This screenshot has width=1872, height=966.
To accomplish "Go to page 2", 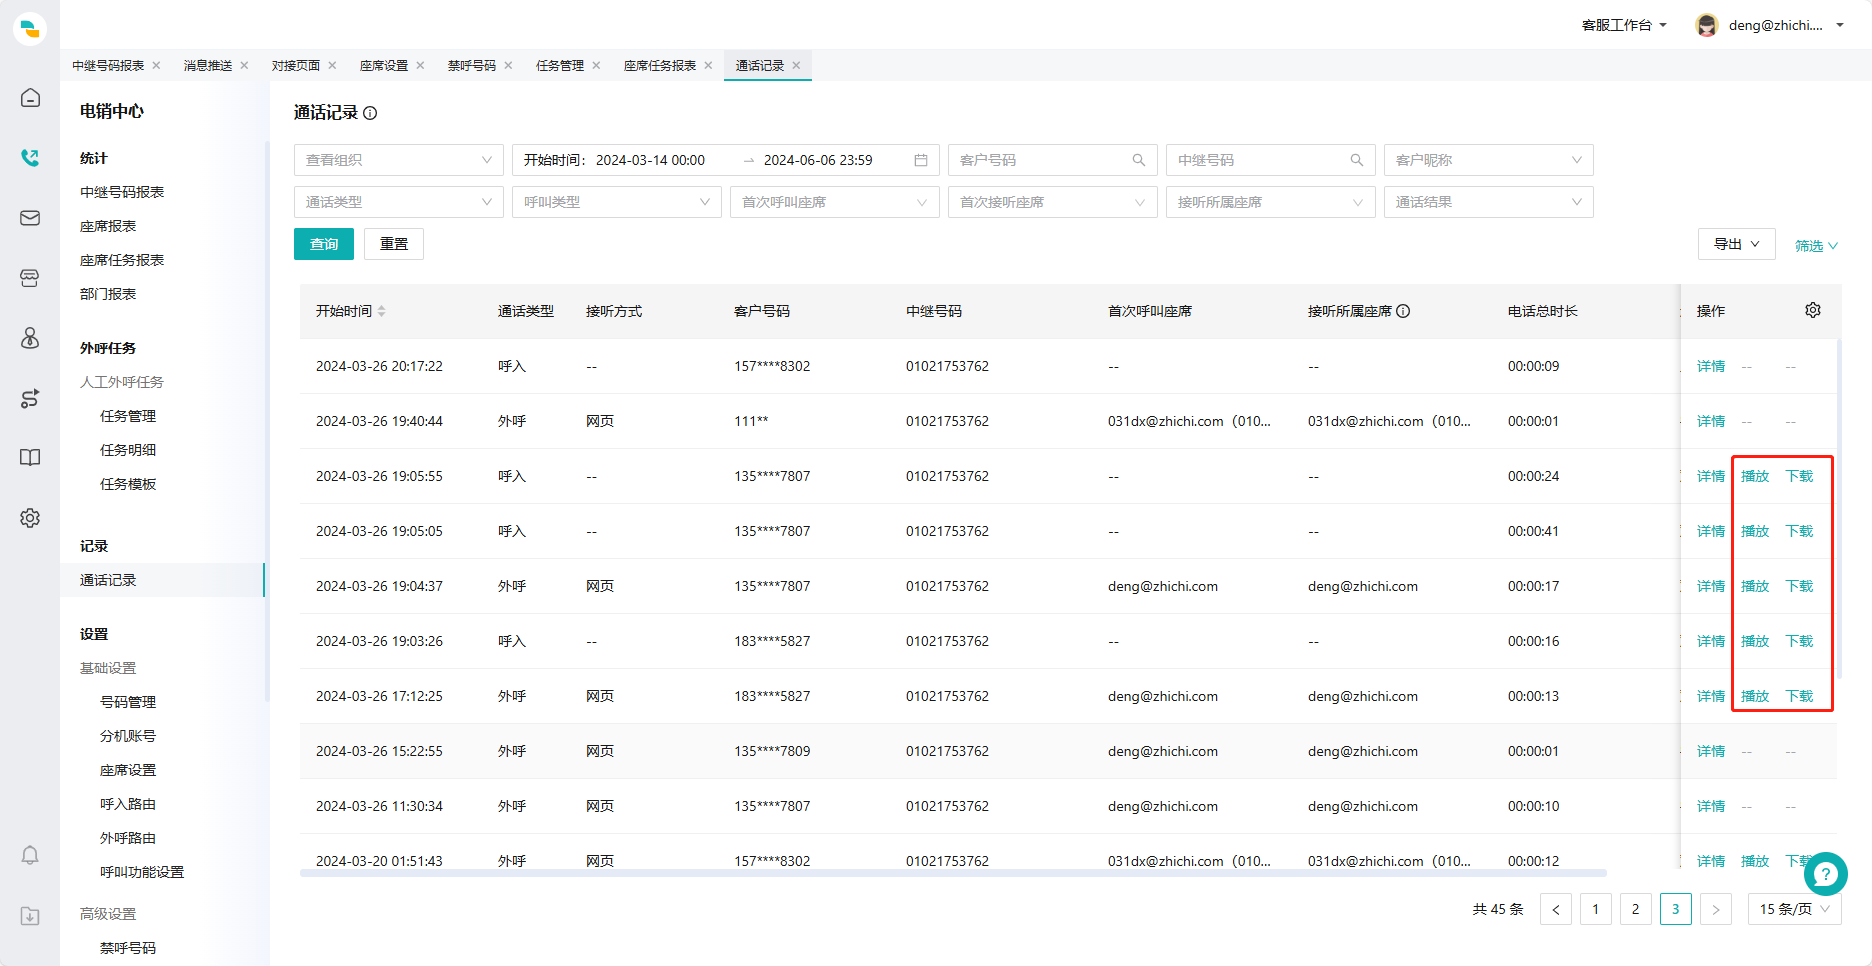I will 1636,909.
